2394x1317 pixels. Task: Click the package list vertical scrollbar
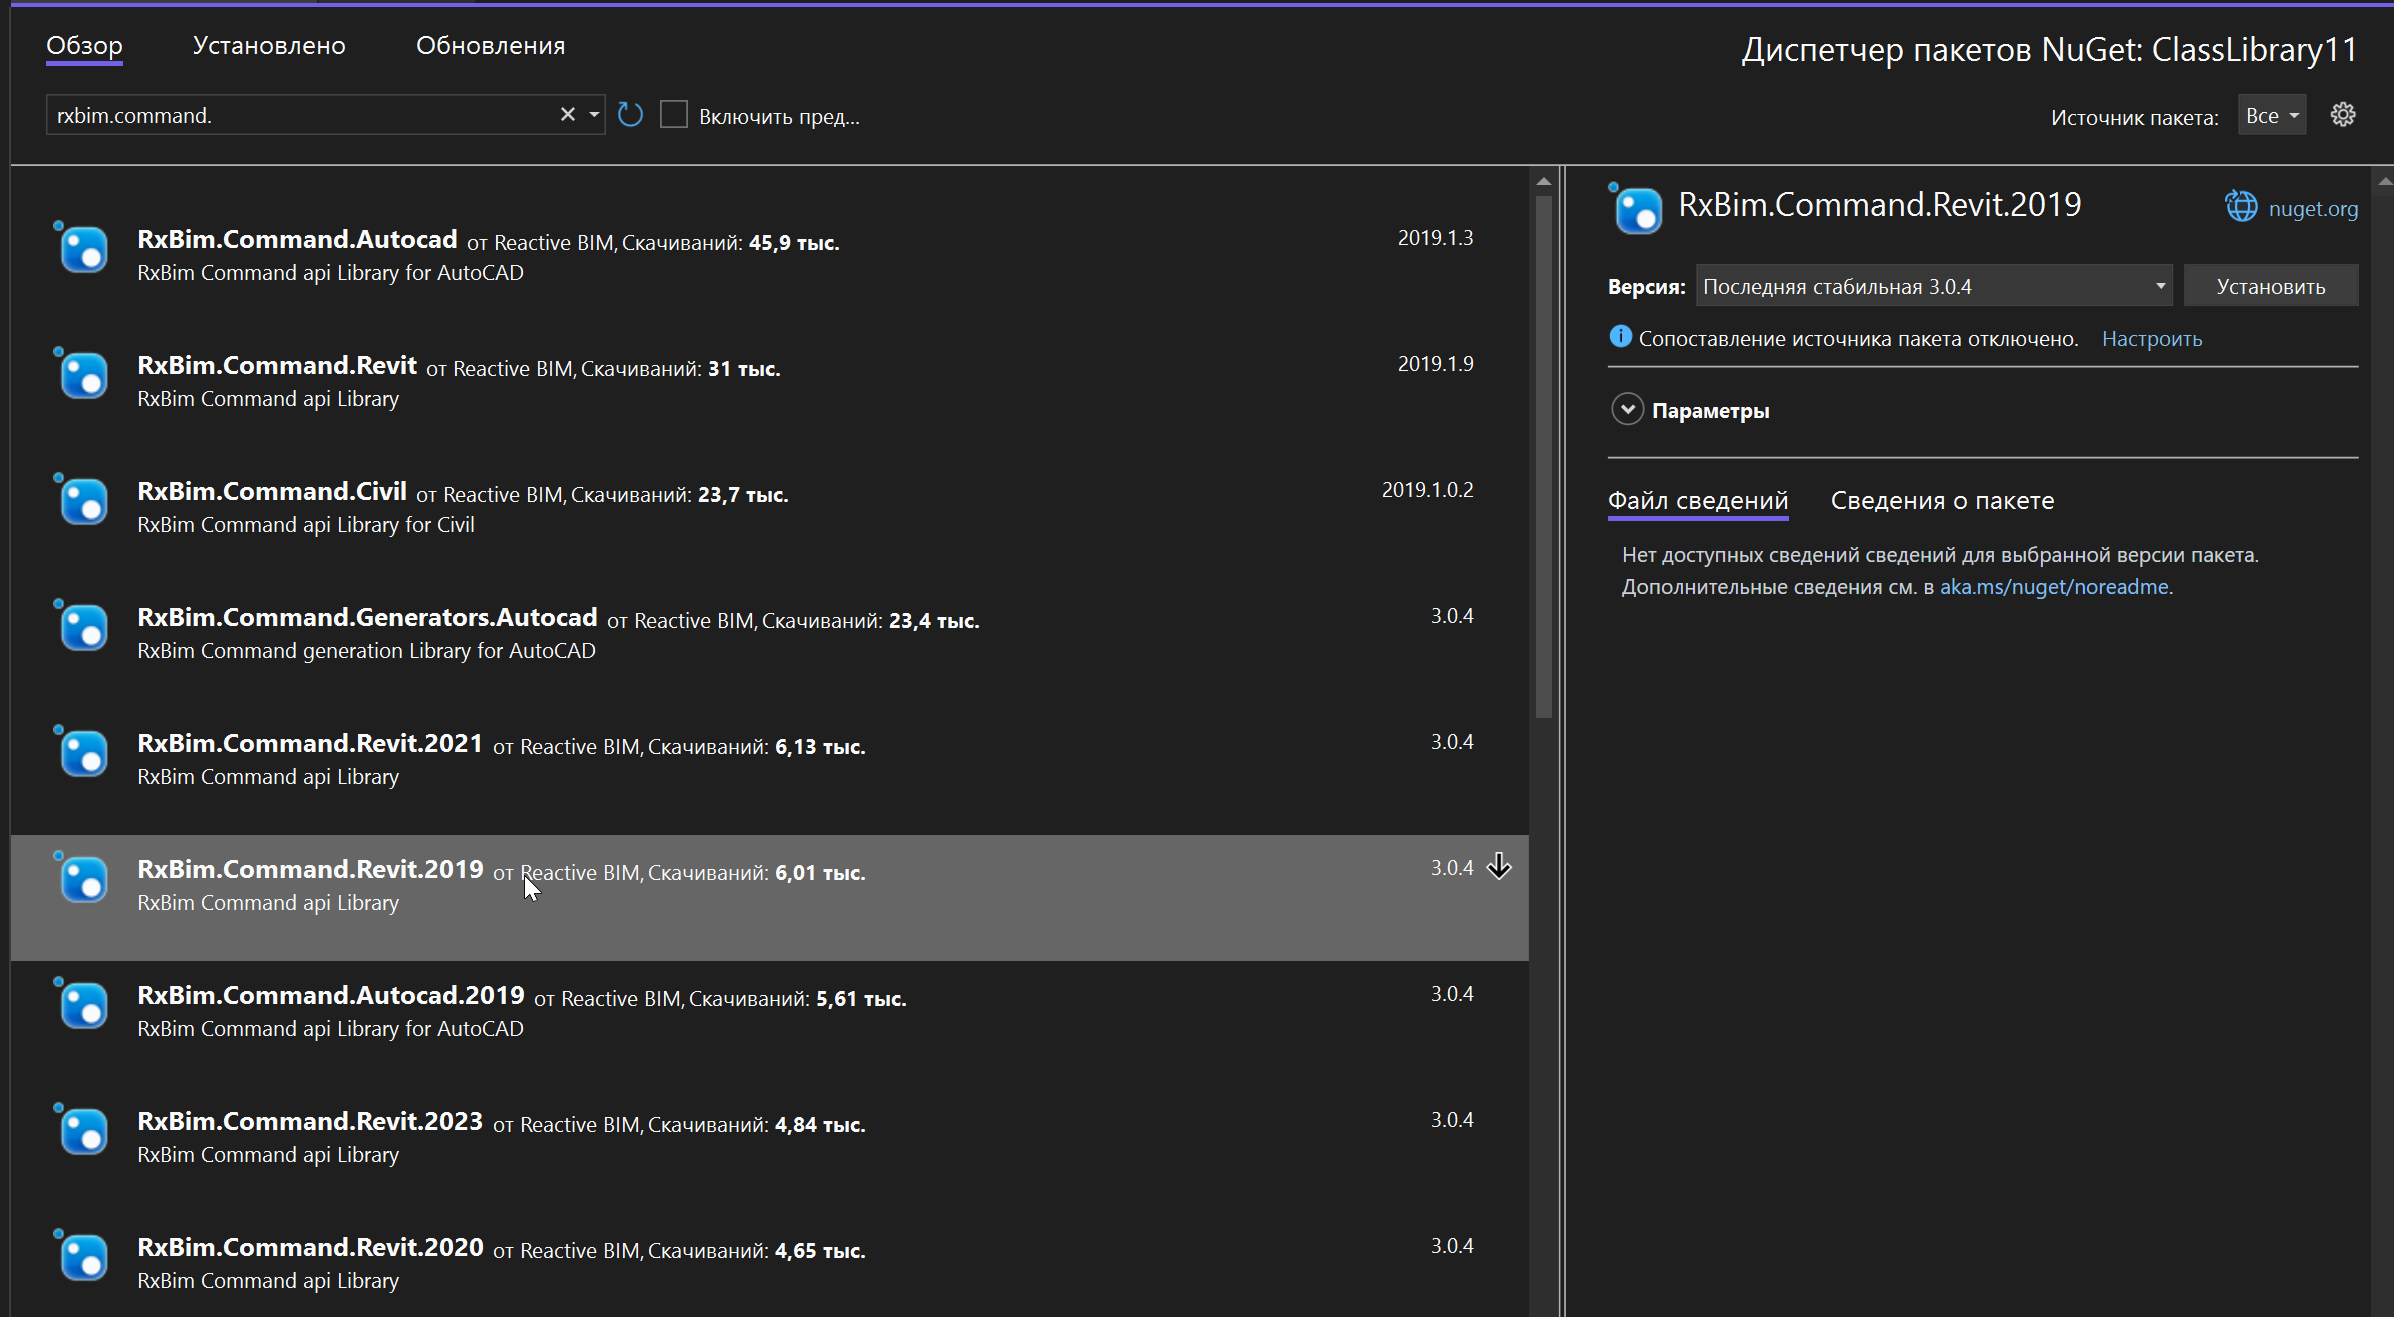click(1543, 456)
